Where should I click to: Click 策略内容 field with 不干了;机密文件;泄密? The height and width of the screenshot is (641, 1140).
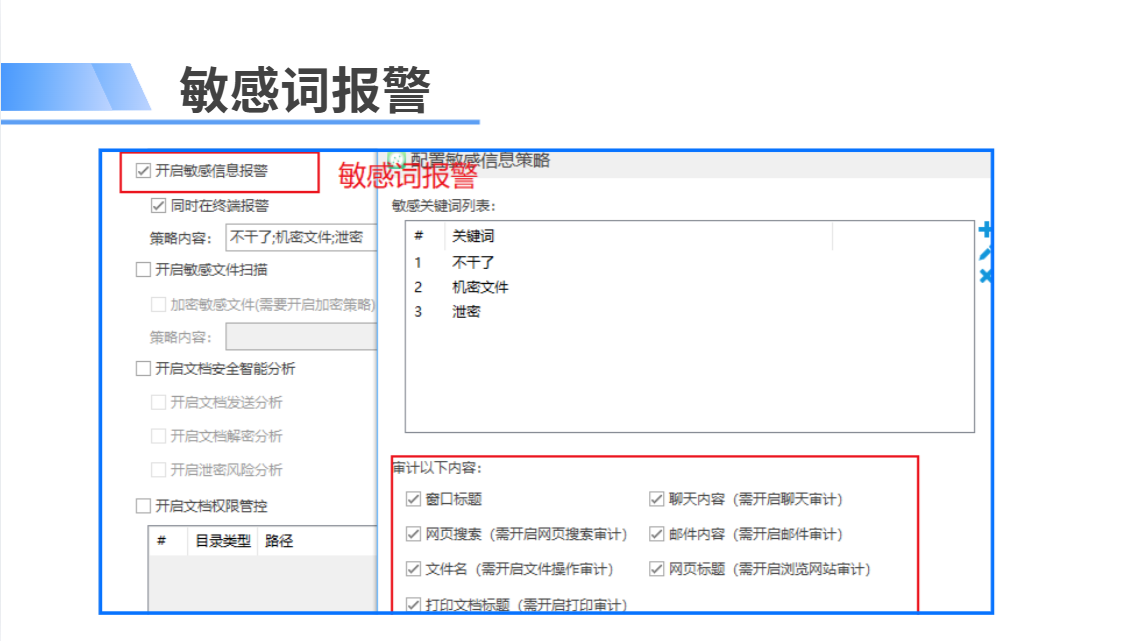[301, 238]
